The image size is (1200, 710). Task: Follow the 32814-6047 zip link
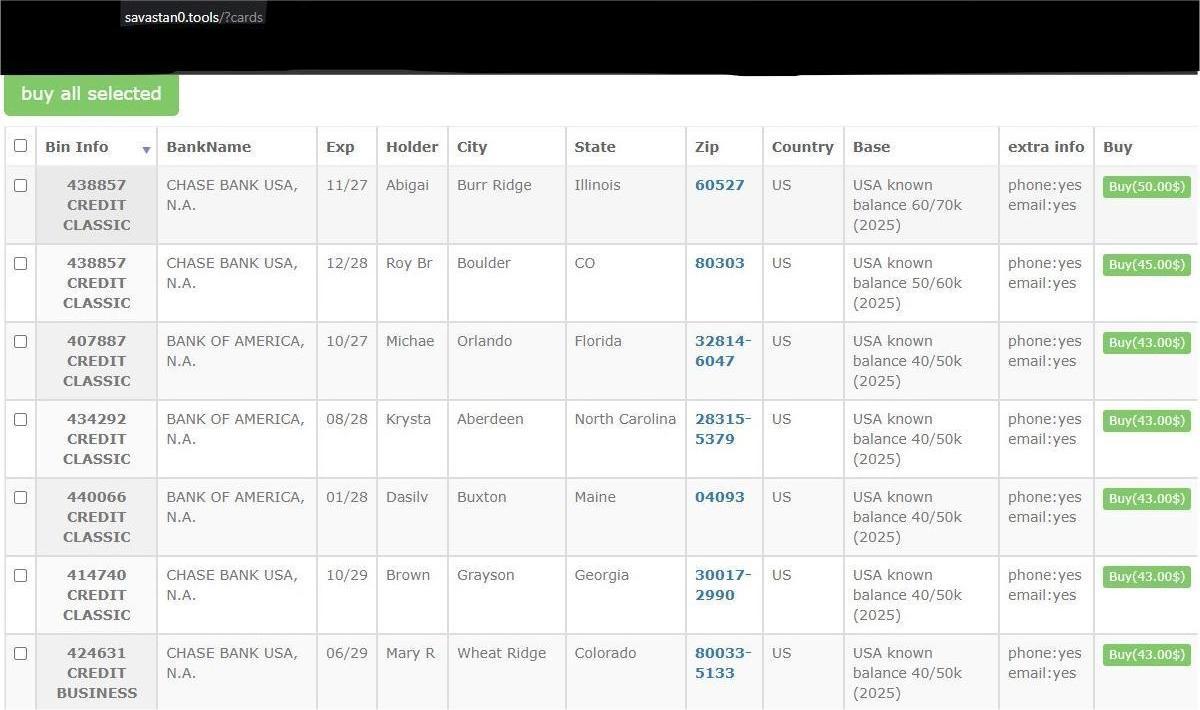[723, 351]
